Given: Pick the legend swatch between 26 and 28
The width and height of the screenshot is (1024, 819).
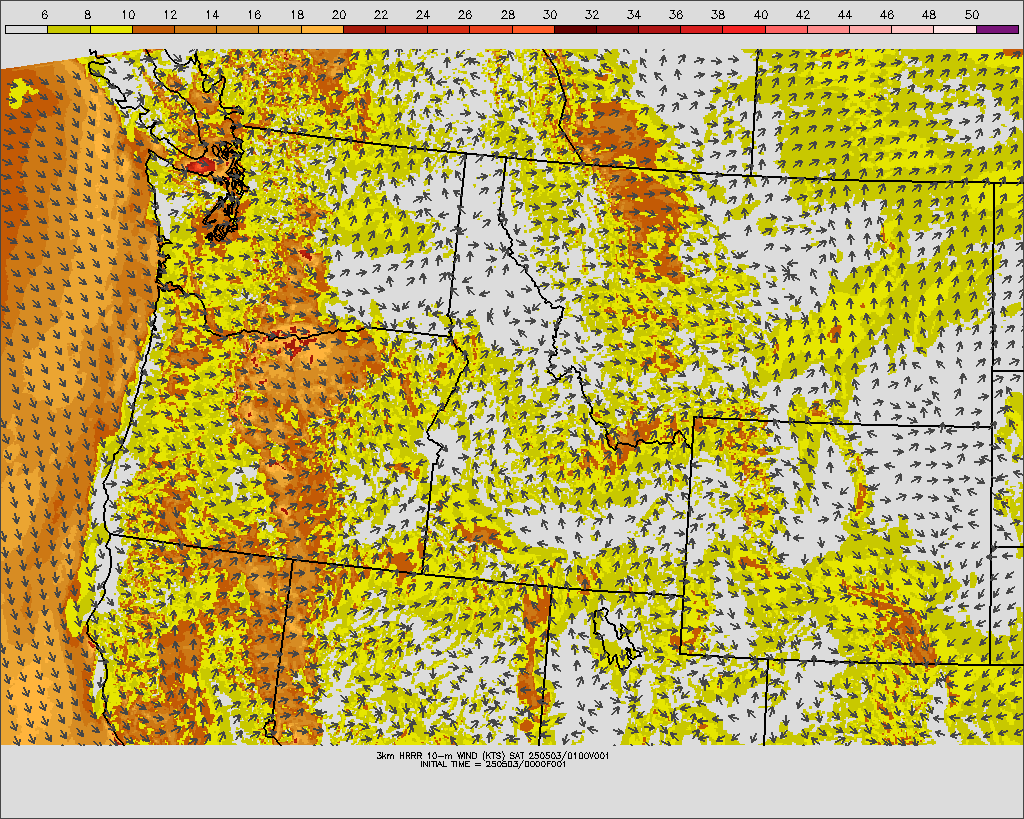Looking at the screenshot, I should (491, 29).
